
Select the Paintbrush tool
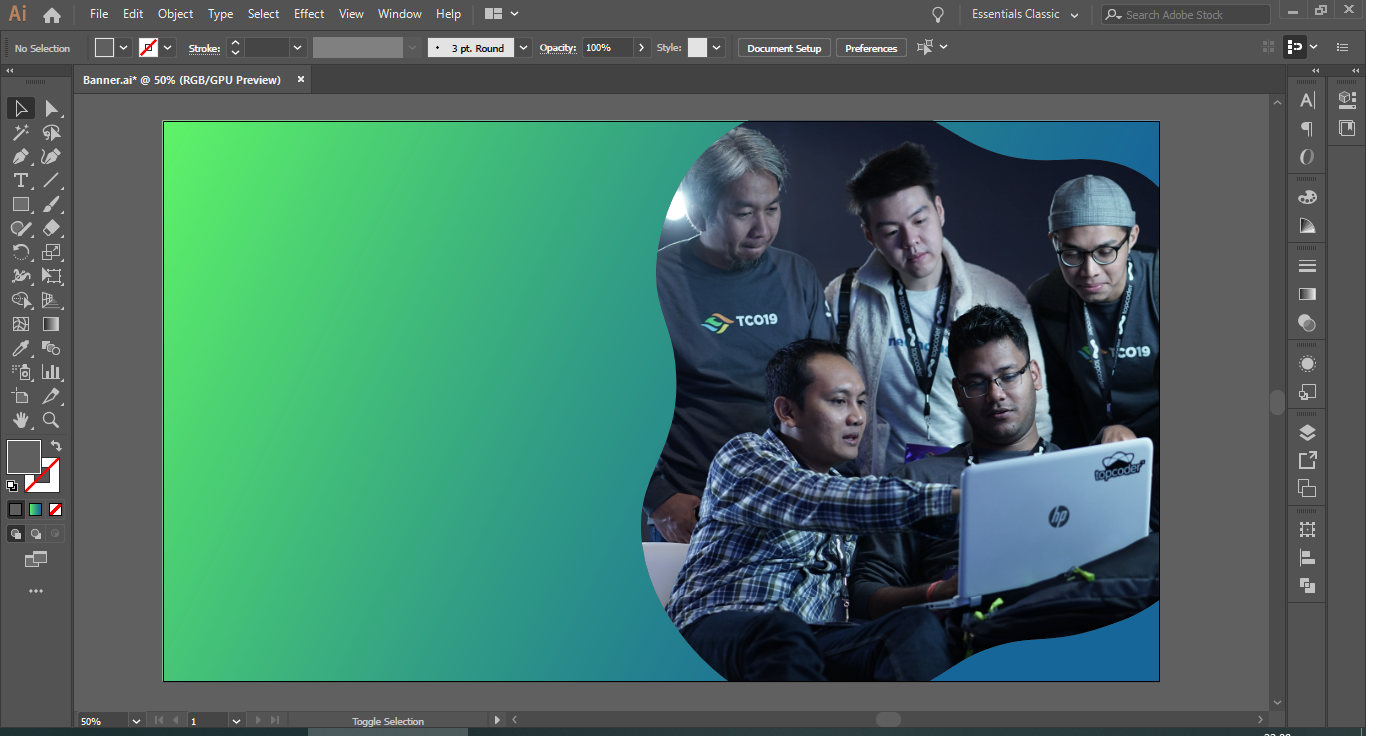click(x=52, y=204)
